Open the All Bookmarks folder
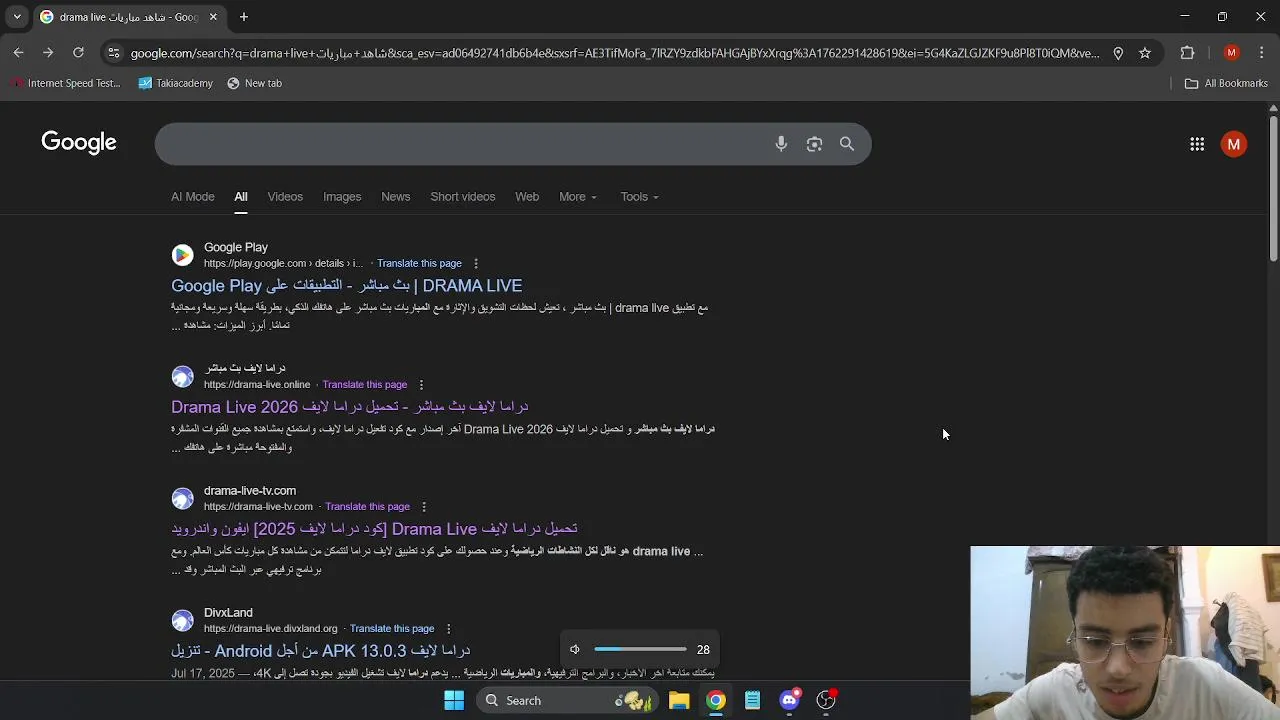This screenshot has height=720, width=1280. pos(1226,84)
